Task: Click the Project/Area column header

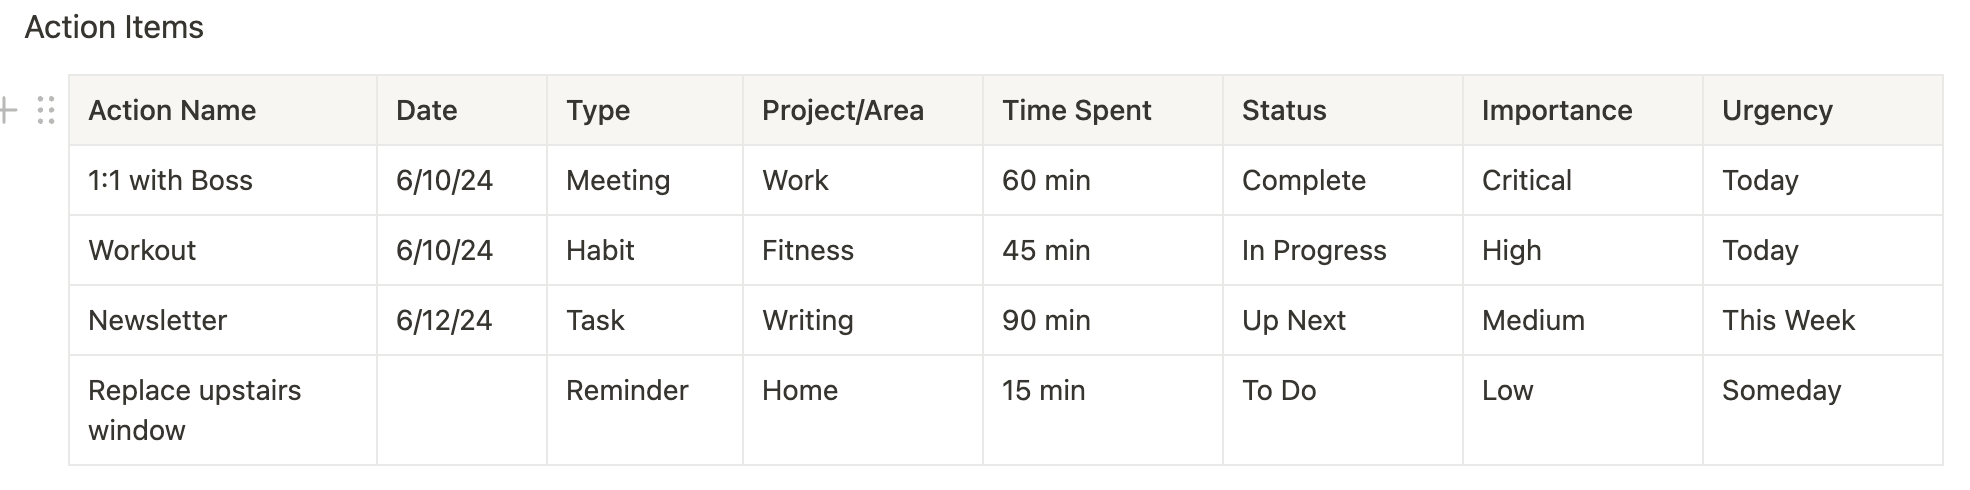Action: point(863,110)
